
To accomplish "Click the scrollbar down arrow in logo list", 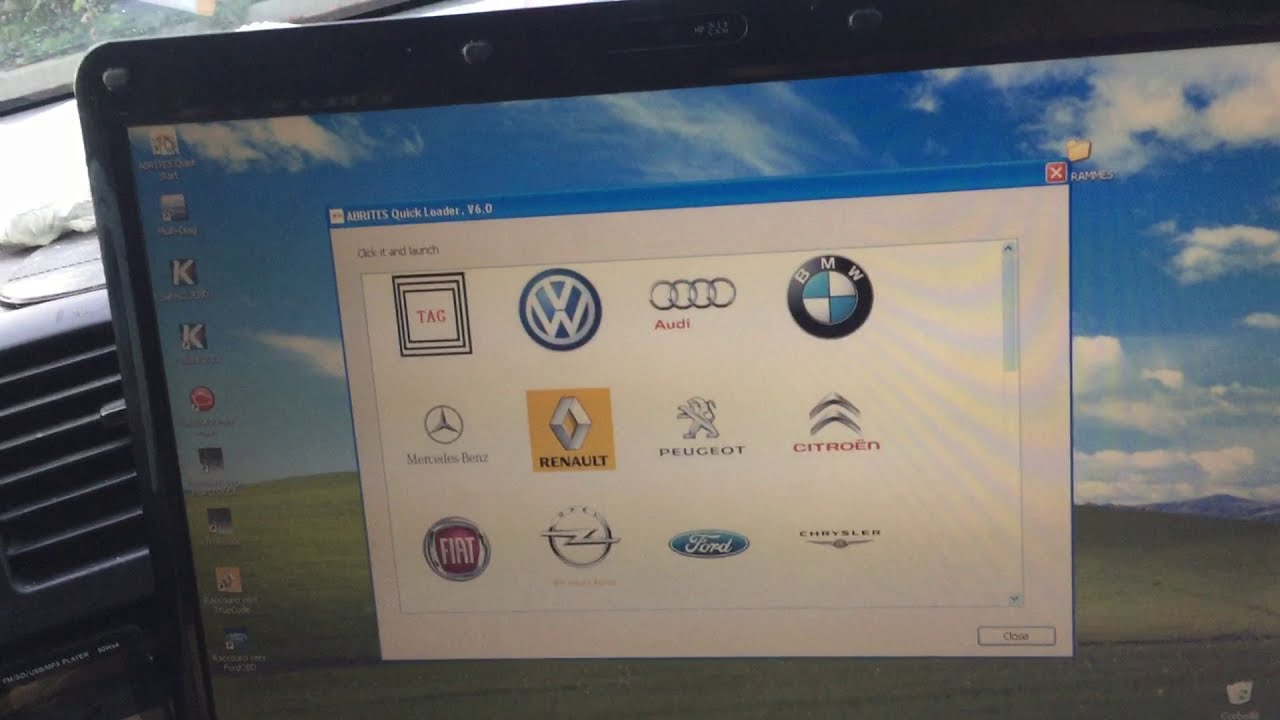I will coord(1015,599).
